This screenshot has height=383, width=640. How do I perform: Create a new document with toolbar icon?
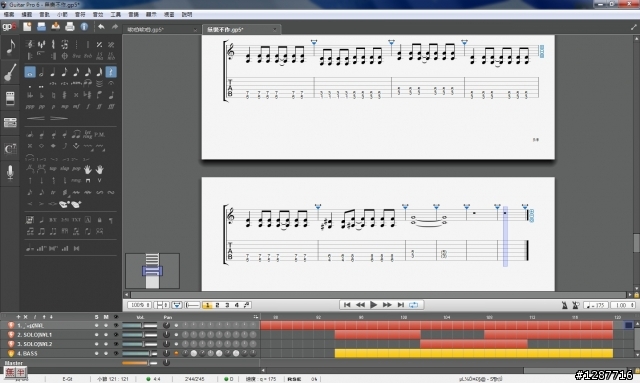tap(27, 27)
